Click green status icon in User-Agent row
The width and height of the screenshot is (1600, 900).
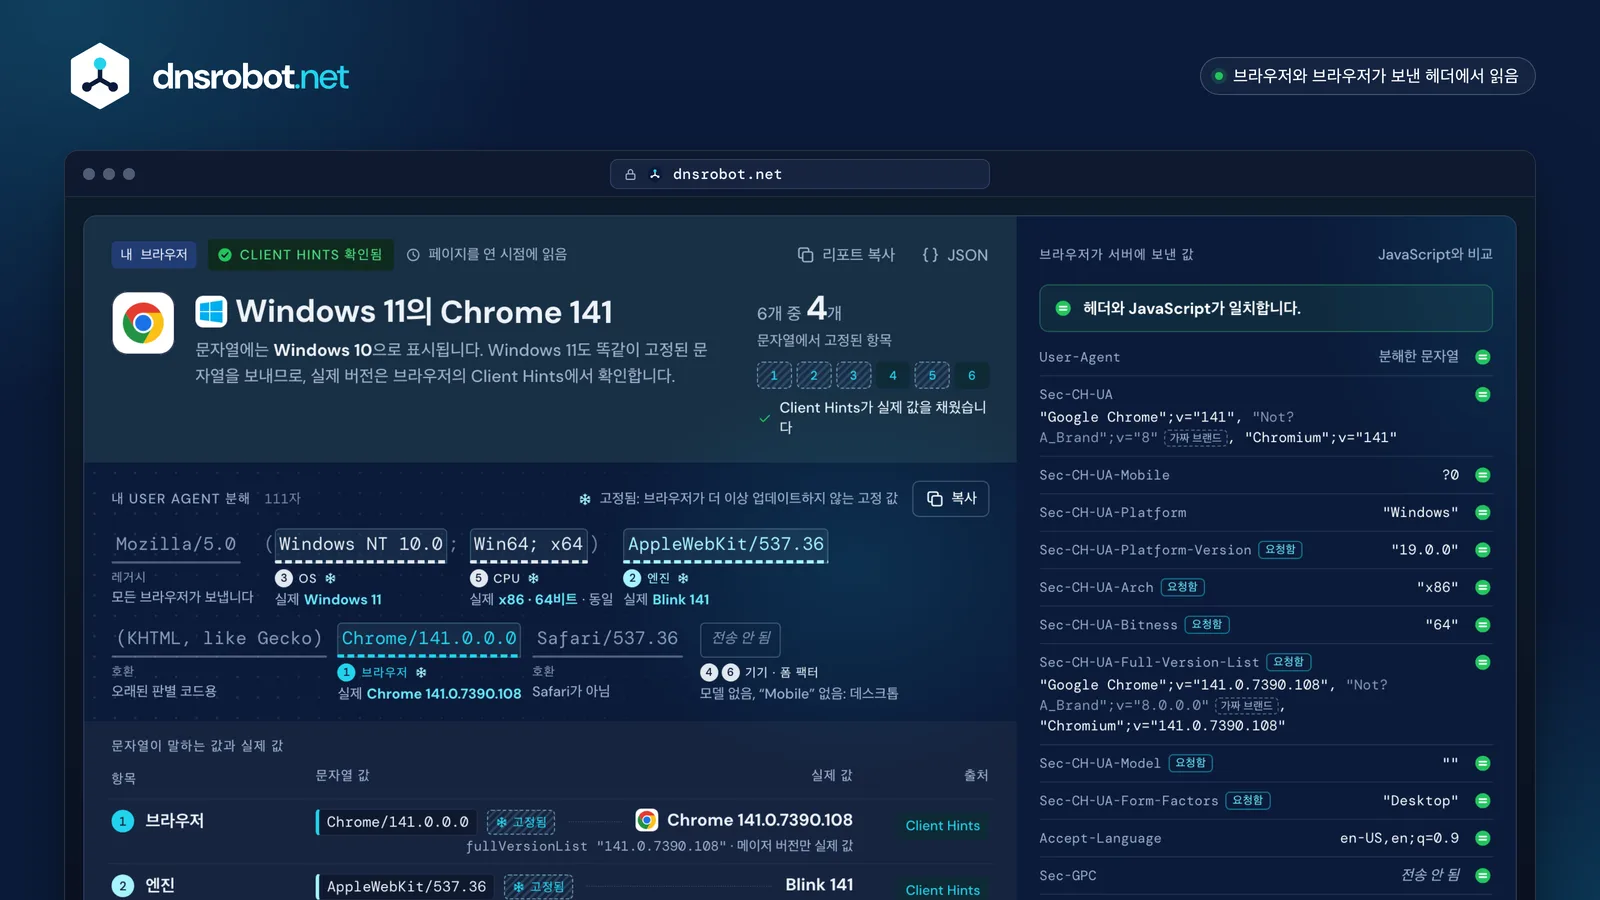tap(1483, 357)
